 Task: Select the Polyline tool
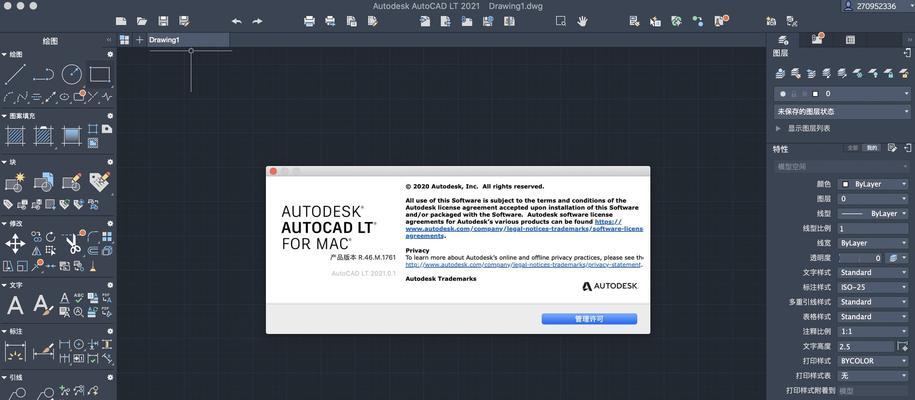point(43,74)
